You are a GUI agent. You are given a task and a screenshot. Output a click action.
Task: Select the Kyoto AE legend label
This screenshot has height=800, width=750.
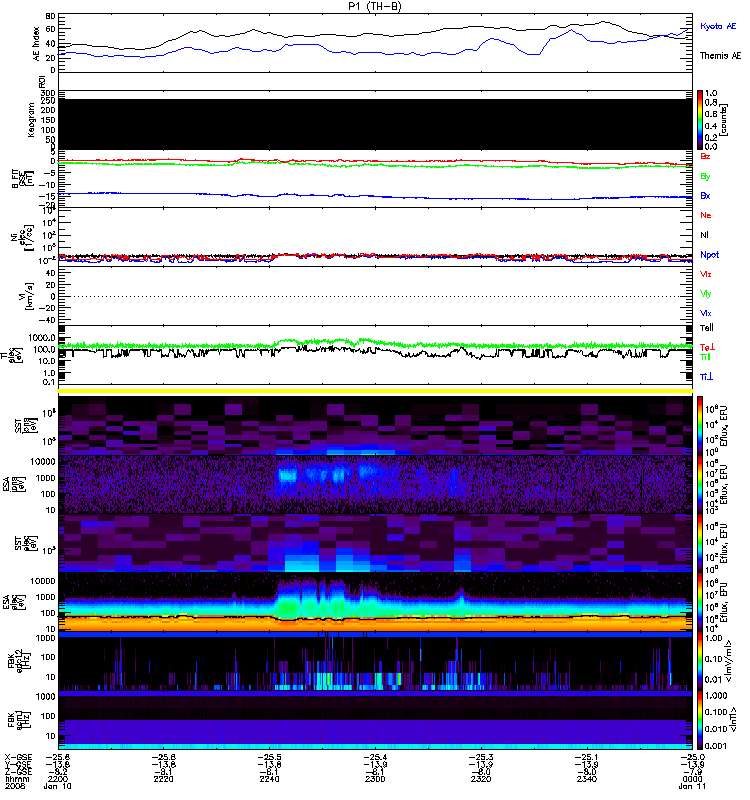718,26
